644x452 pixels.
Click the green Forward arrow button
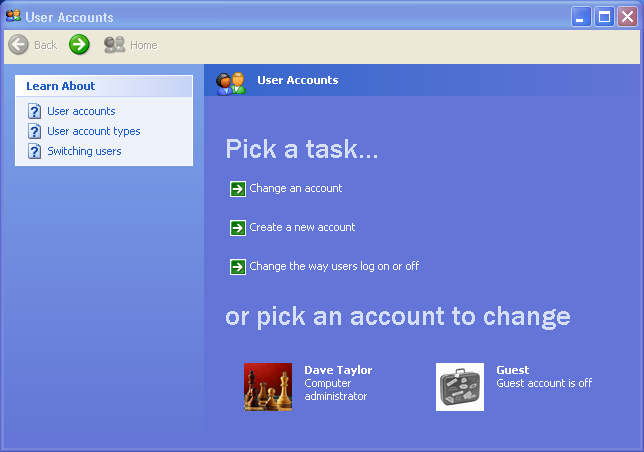click(x=79, y=45)
